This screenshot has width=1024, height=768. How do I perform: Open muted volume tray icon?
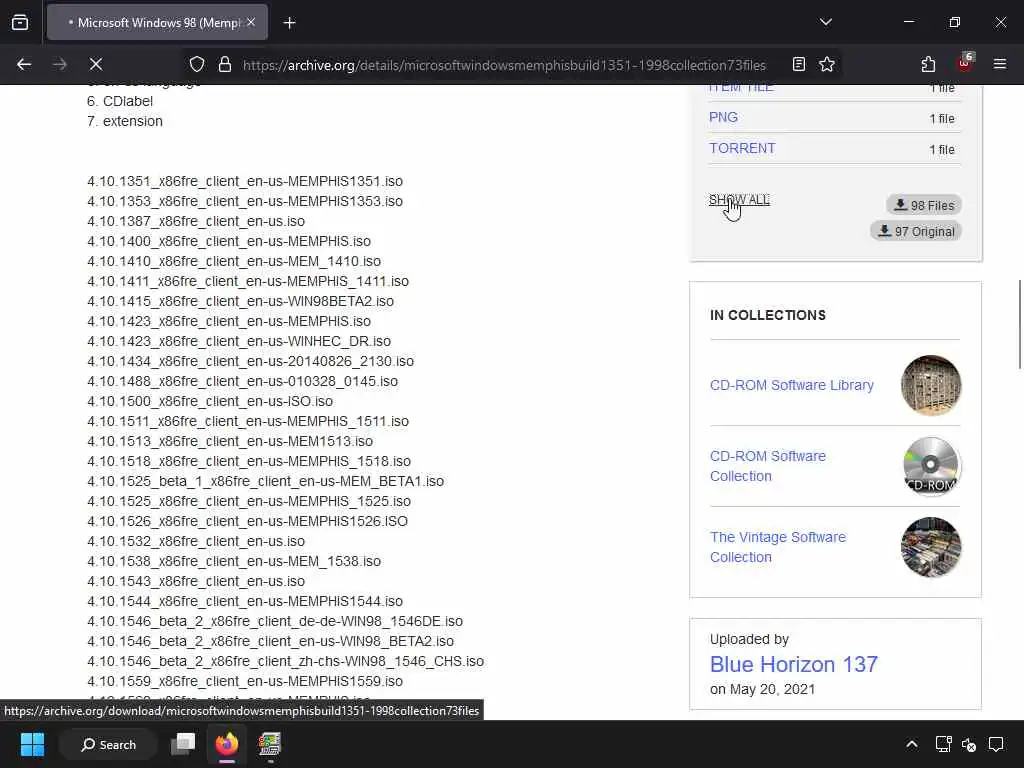[969, 744]
